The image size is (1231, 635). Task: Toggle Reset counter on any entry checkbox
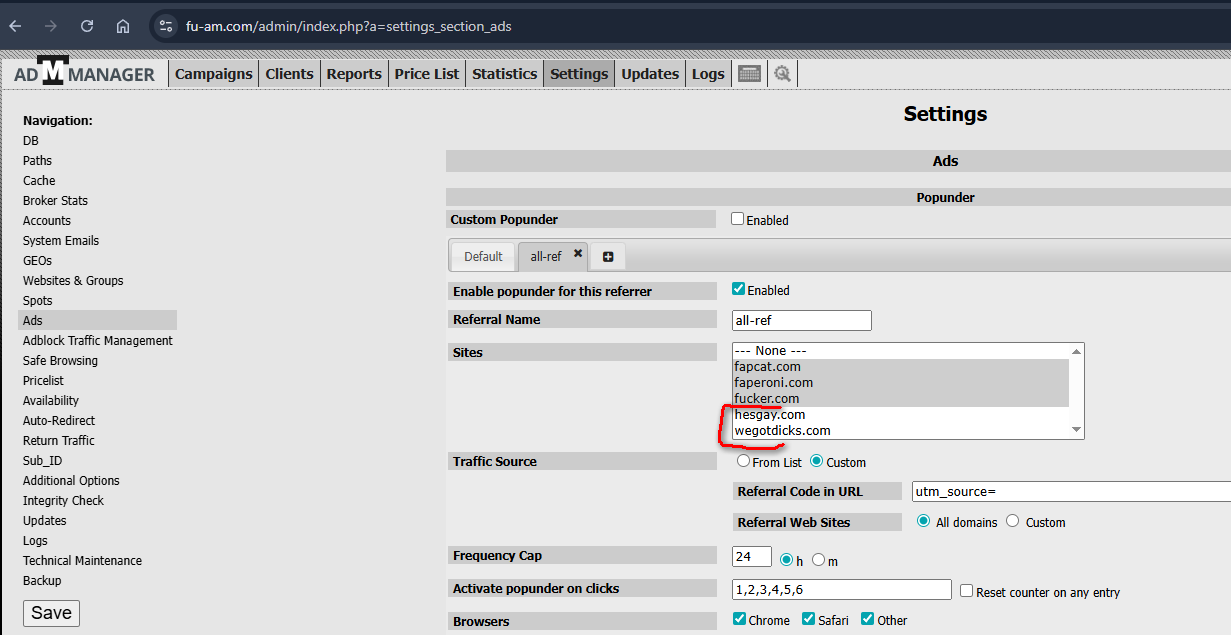tap(966, 591)
